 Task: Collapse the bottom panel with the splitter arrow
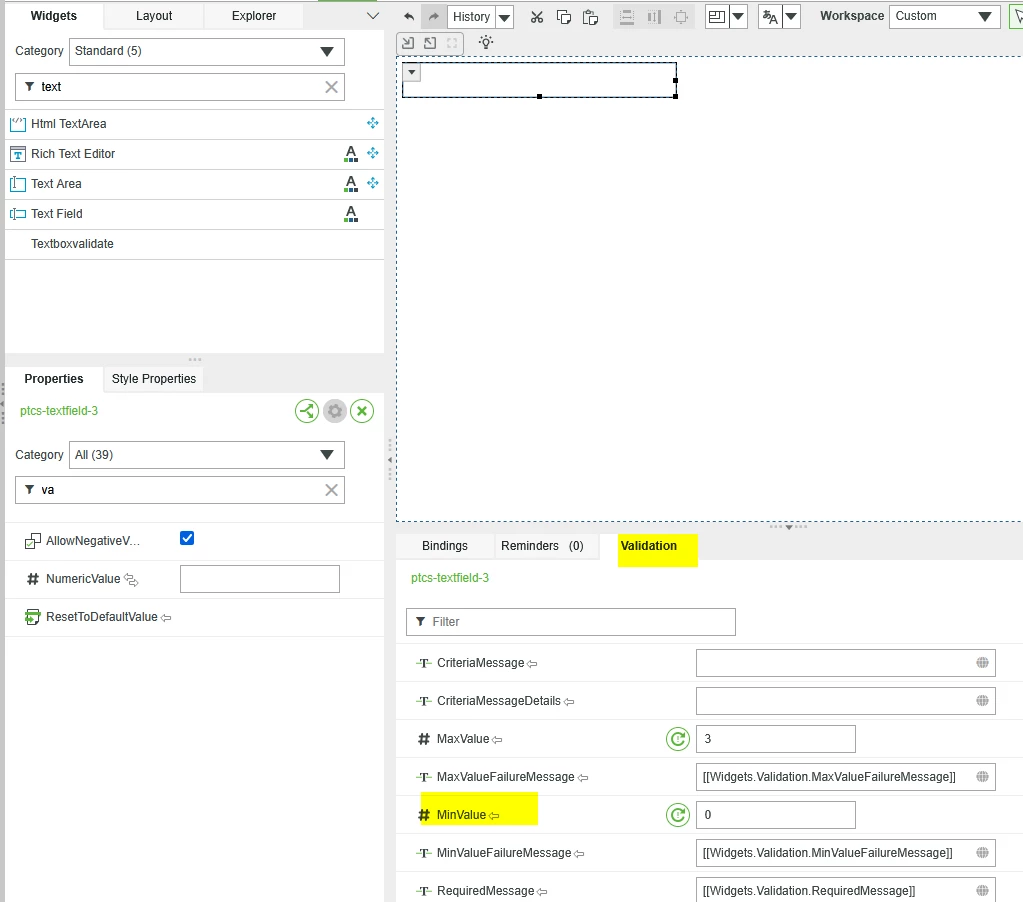789,526
